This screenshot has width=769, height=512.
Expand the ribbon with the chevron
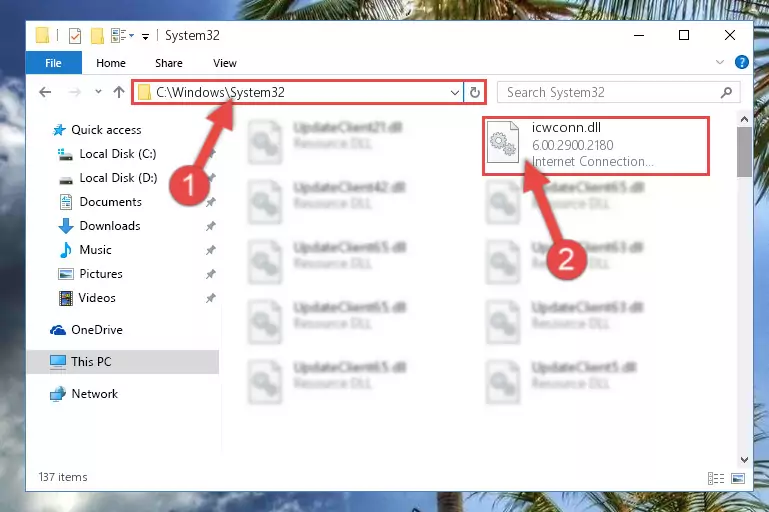[x=720, y=62]
